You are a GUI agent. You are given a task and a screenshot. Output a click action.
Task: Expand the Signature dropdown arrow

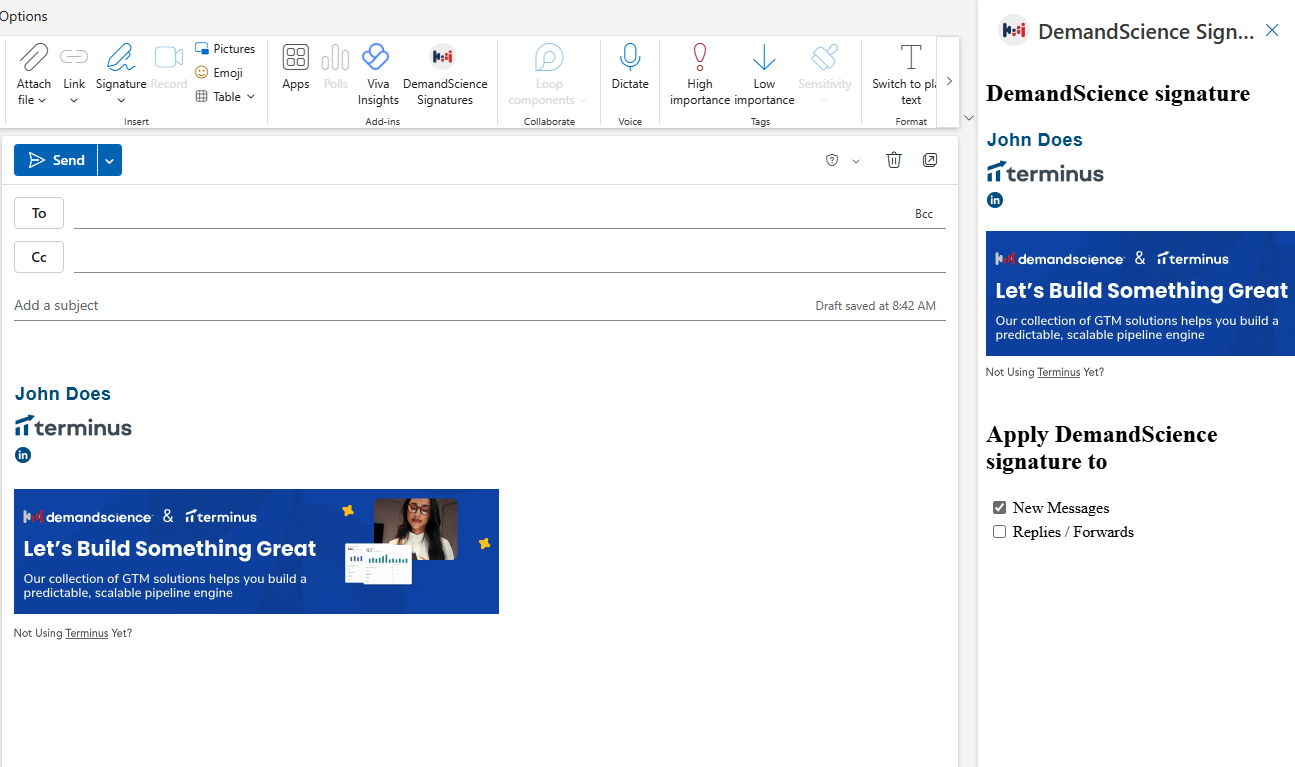click(x=121, y=100)
